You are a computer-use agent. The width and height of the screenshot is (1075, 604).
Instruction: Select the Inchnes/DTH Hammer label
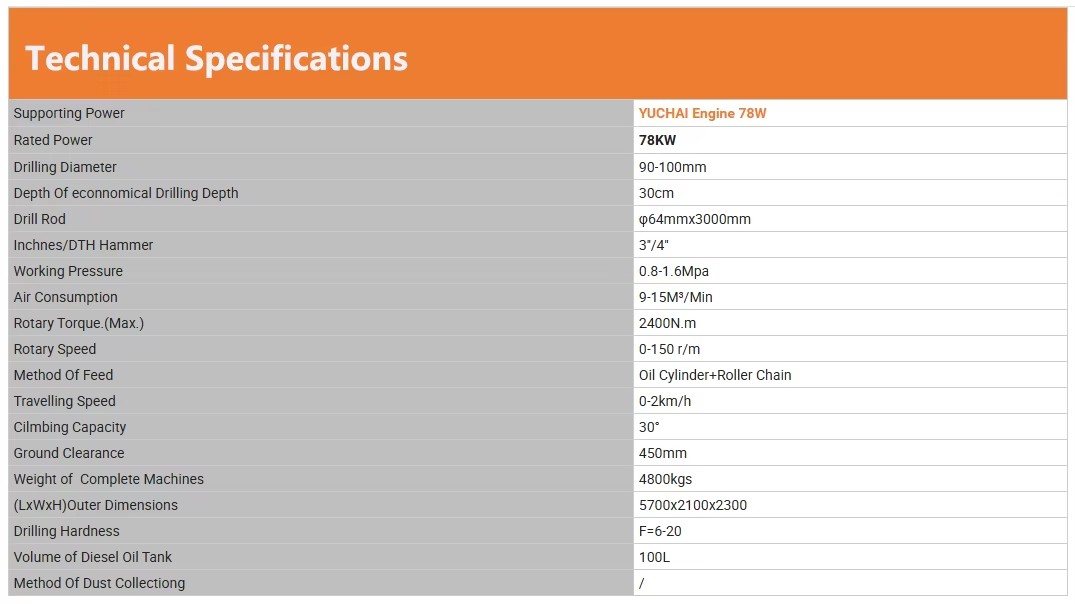[83, 245]
